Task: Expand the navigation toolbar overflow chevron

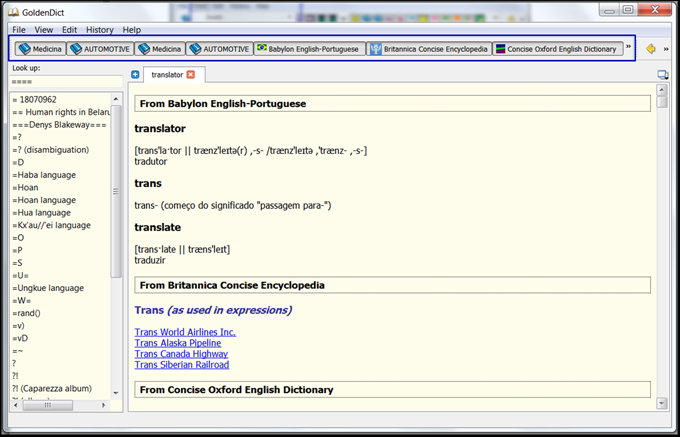Action: coord(666,49)
